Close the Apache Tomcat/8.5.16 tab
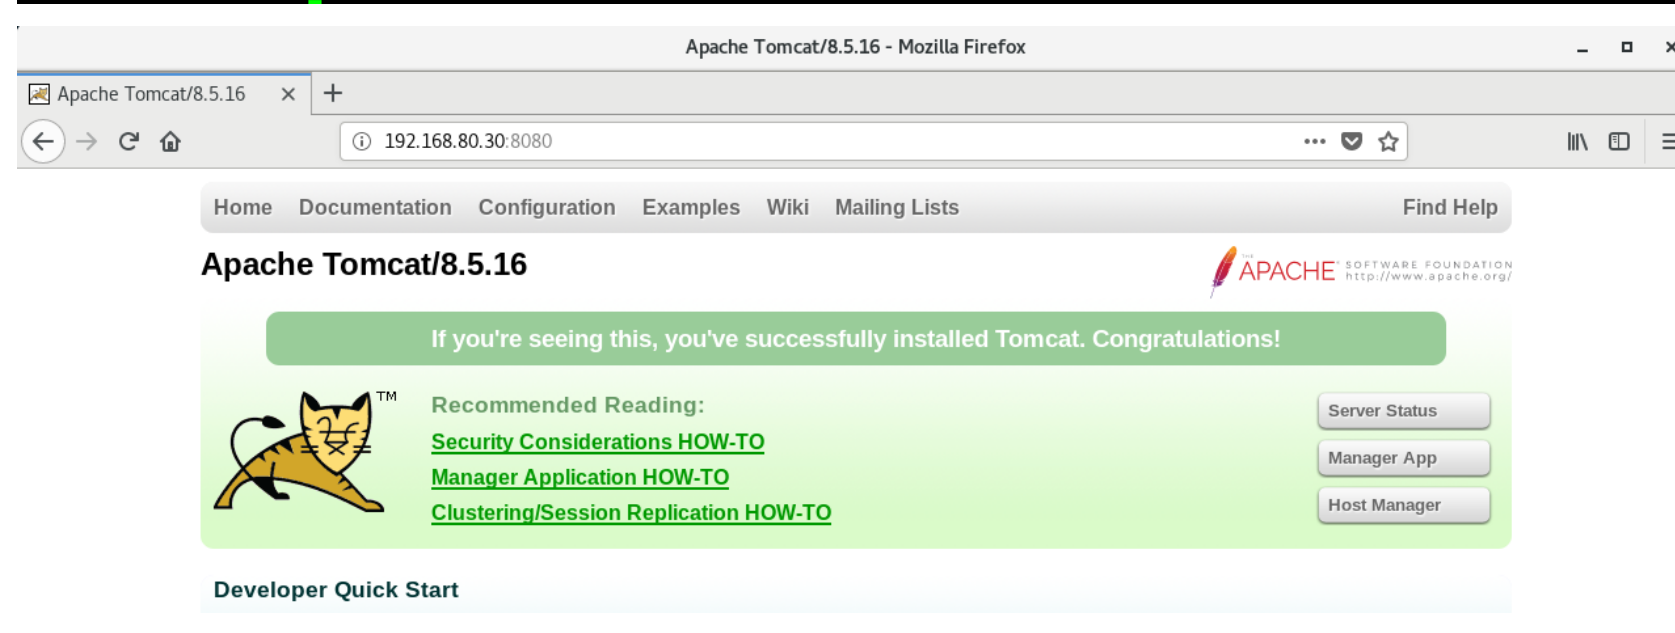 (x=288, y=94)
